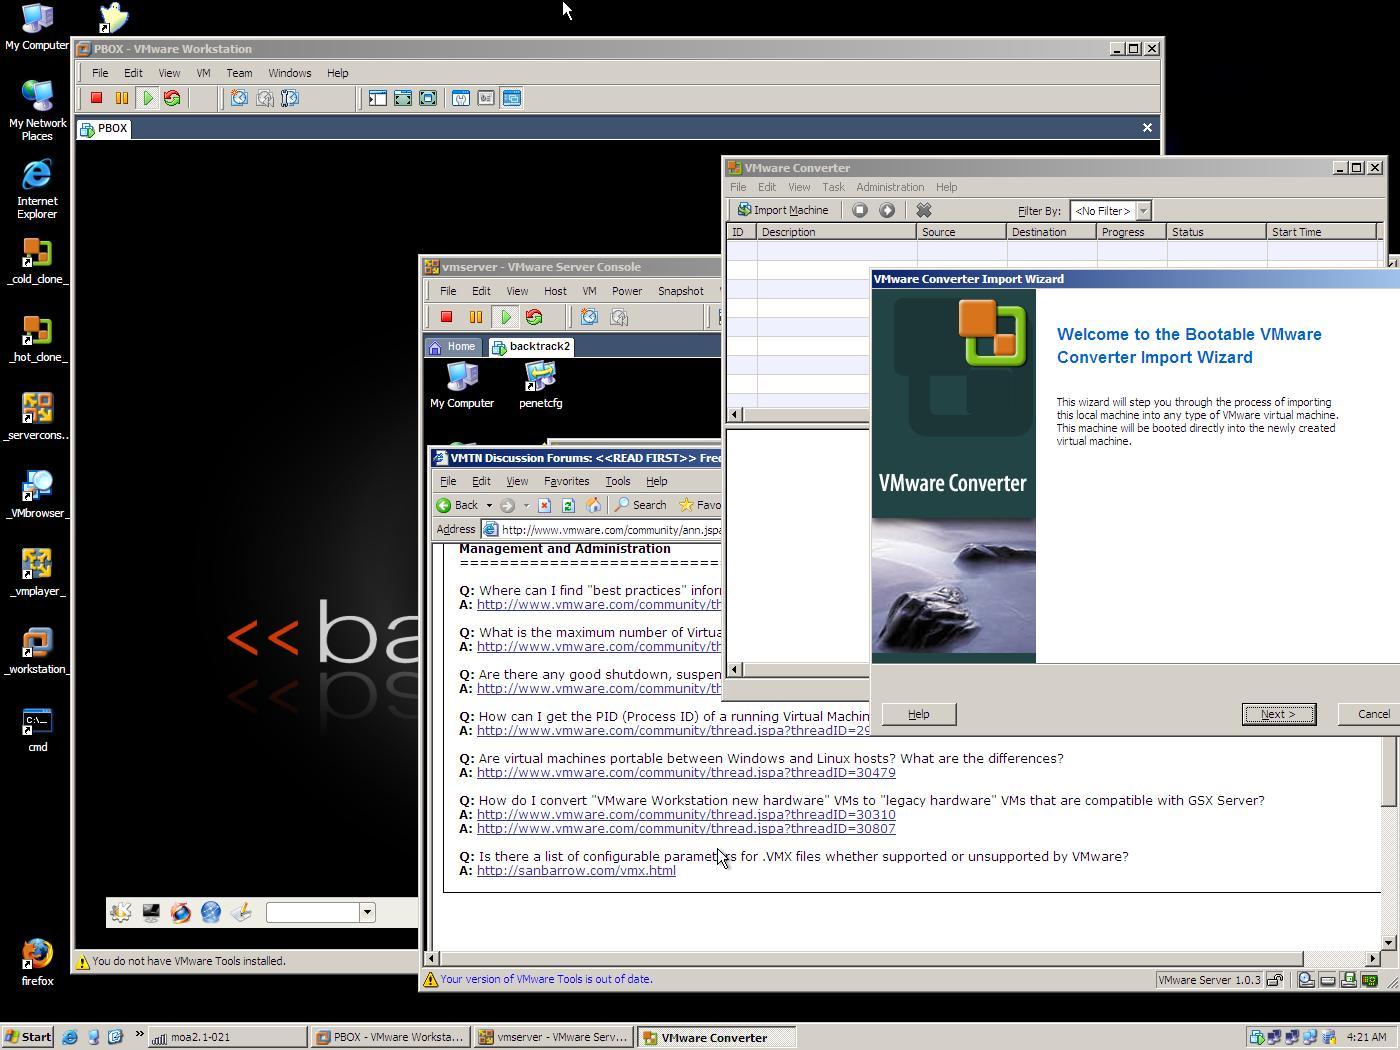Viewport: 1400px width, 1050px height.
Task: Expand the Filter By dropdown
Action: (1143, 211)
